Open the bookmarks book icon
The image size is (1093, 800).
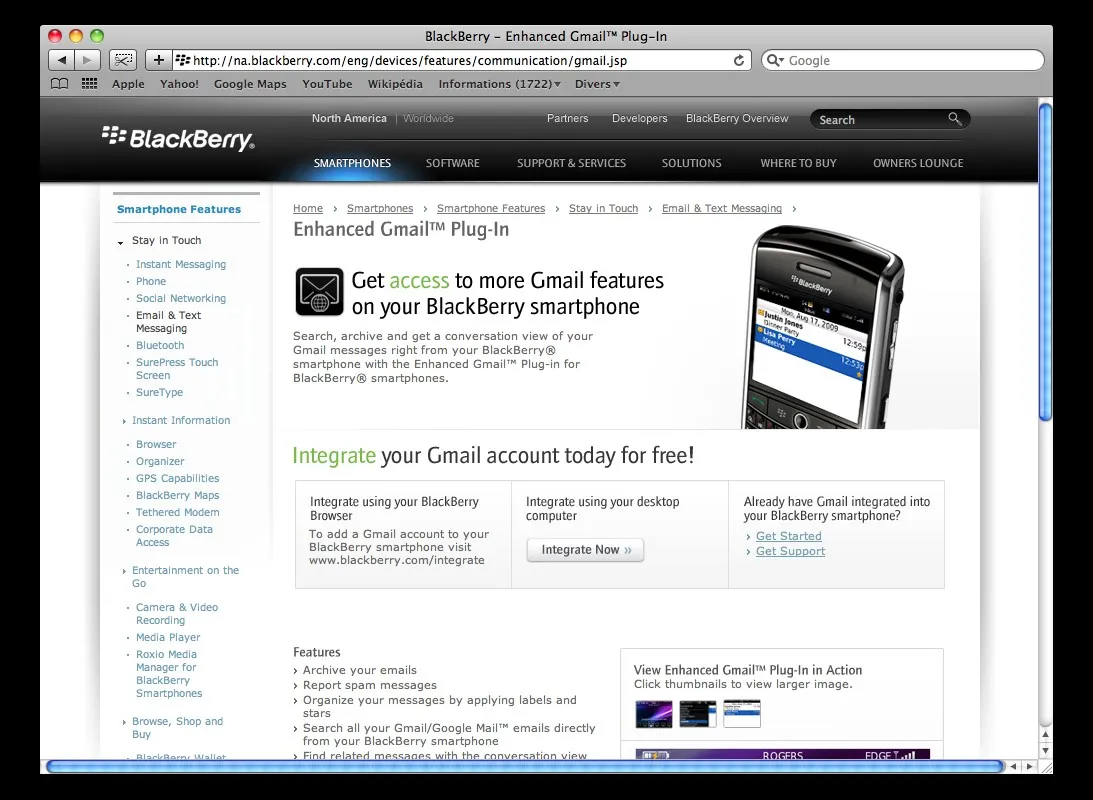(60, 84)
